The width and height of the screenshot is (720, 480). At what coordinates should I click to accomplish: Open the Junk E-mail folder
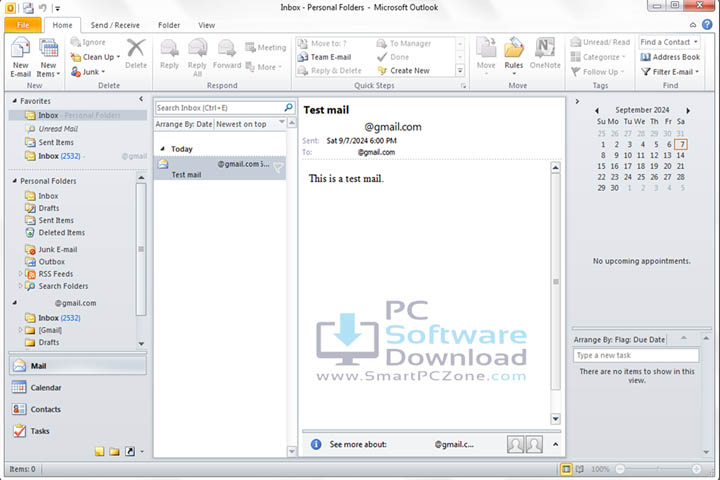pos(57,249)
